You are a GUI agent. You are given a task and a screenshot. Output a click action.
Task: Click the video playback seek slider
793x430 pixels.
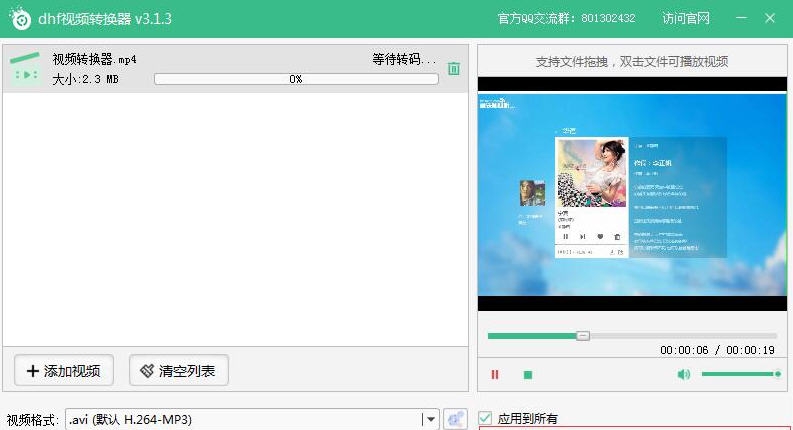632,335
